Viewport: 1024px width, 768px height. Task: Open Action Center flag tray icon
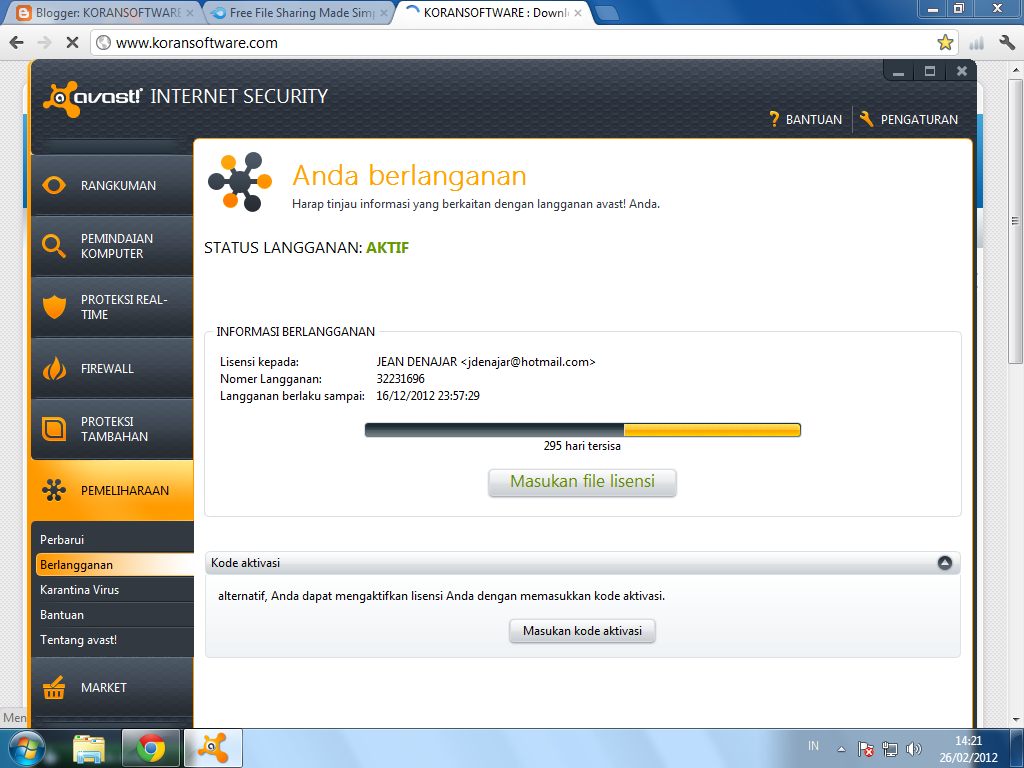[x=865, y=749]
